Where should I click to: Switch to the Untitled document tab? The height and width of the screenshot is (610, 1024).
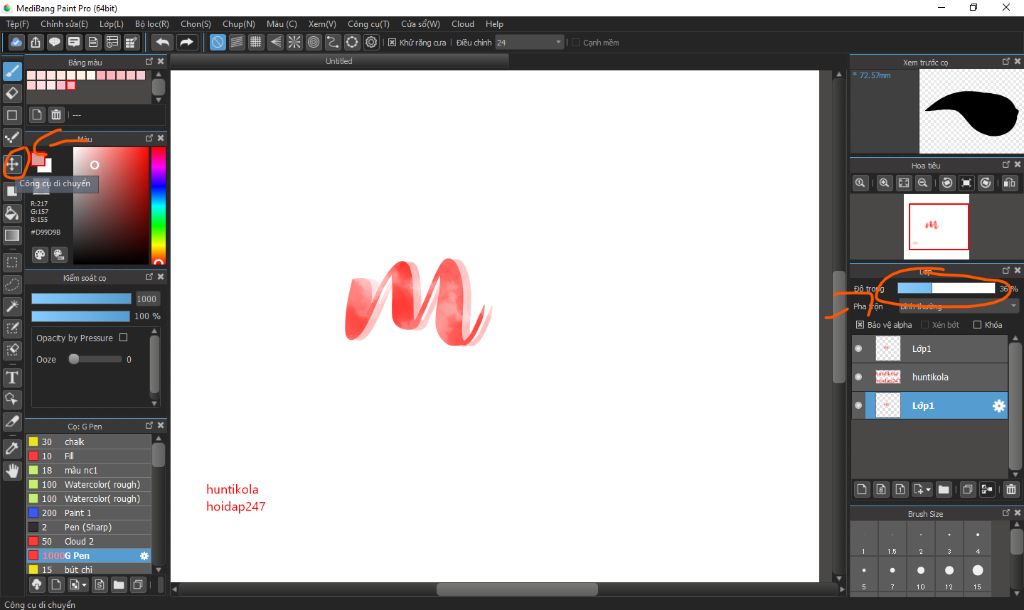[x=338, y=61]
